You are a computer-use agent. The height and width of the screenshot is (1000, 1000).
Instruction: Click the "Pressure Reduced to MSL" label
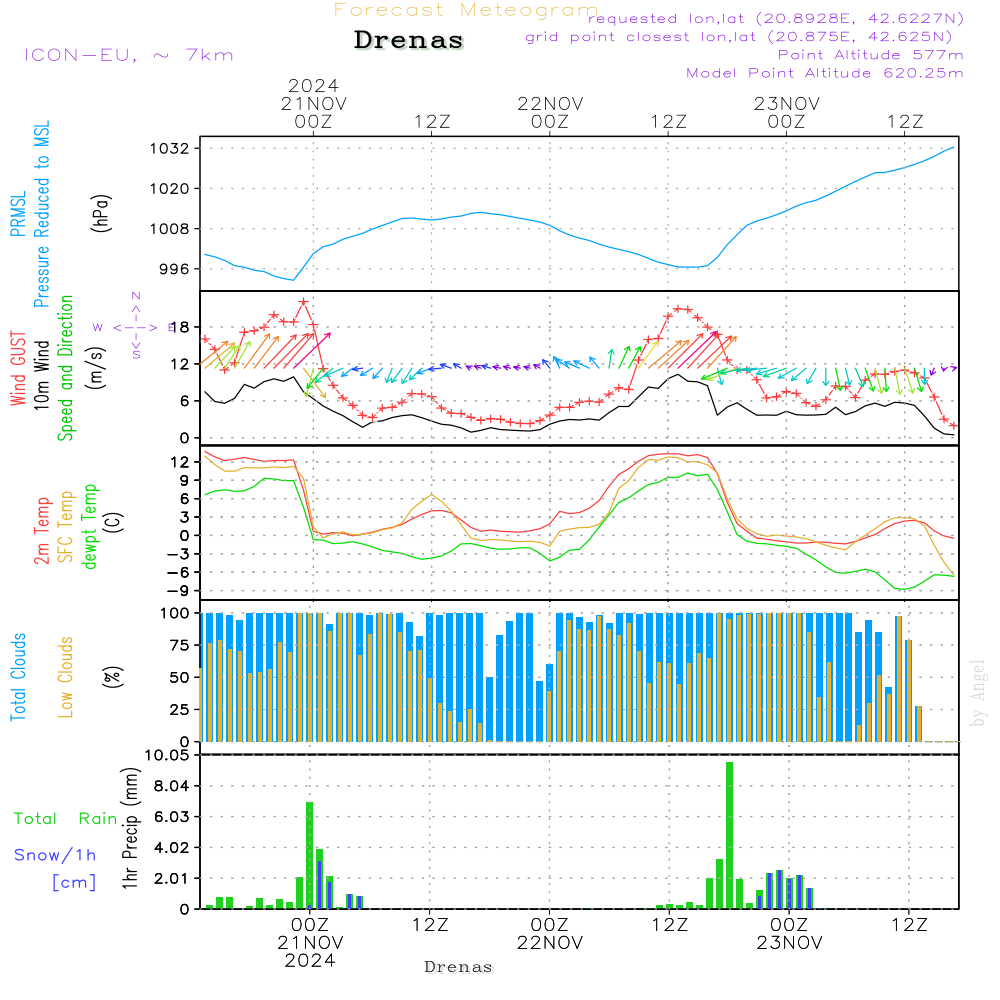tap(41, 214)
